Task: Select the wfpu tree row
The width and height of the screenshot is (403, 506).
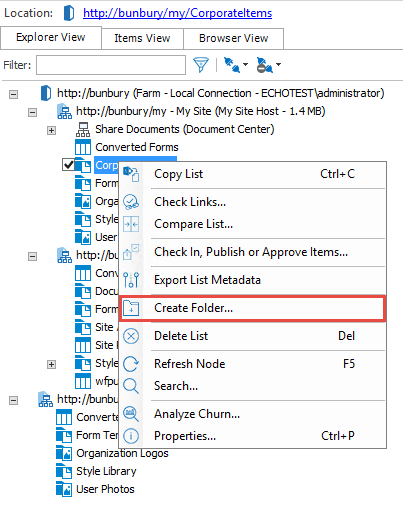Action: [107, 381]
